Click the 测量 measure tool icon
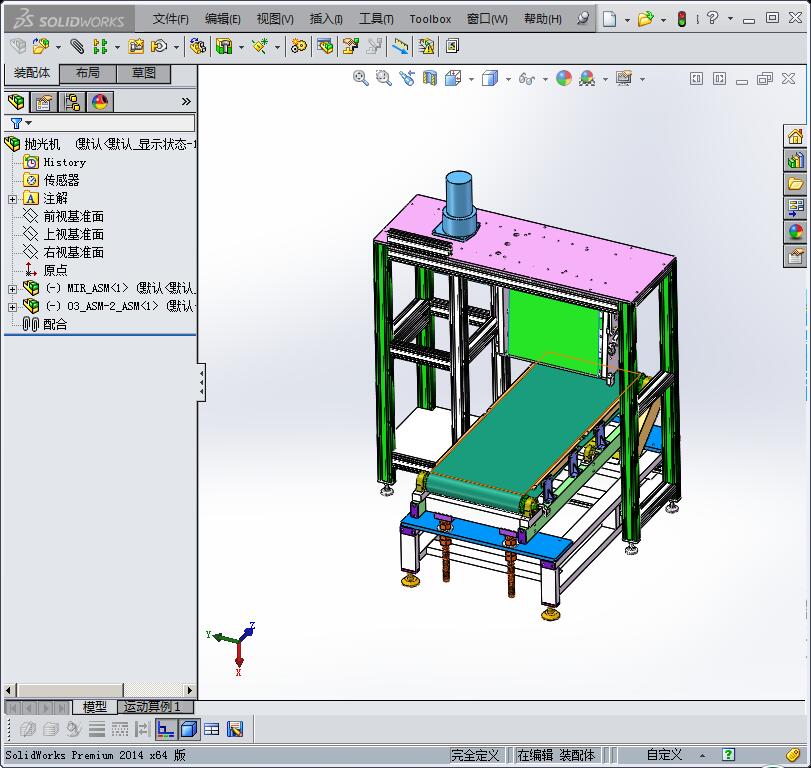 coord(400,45)
